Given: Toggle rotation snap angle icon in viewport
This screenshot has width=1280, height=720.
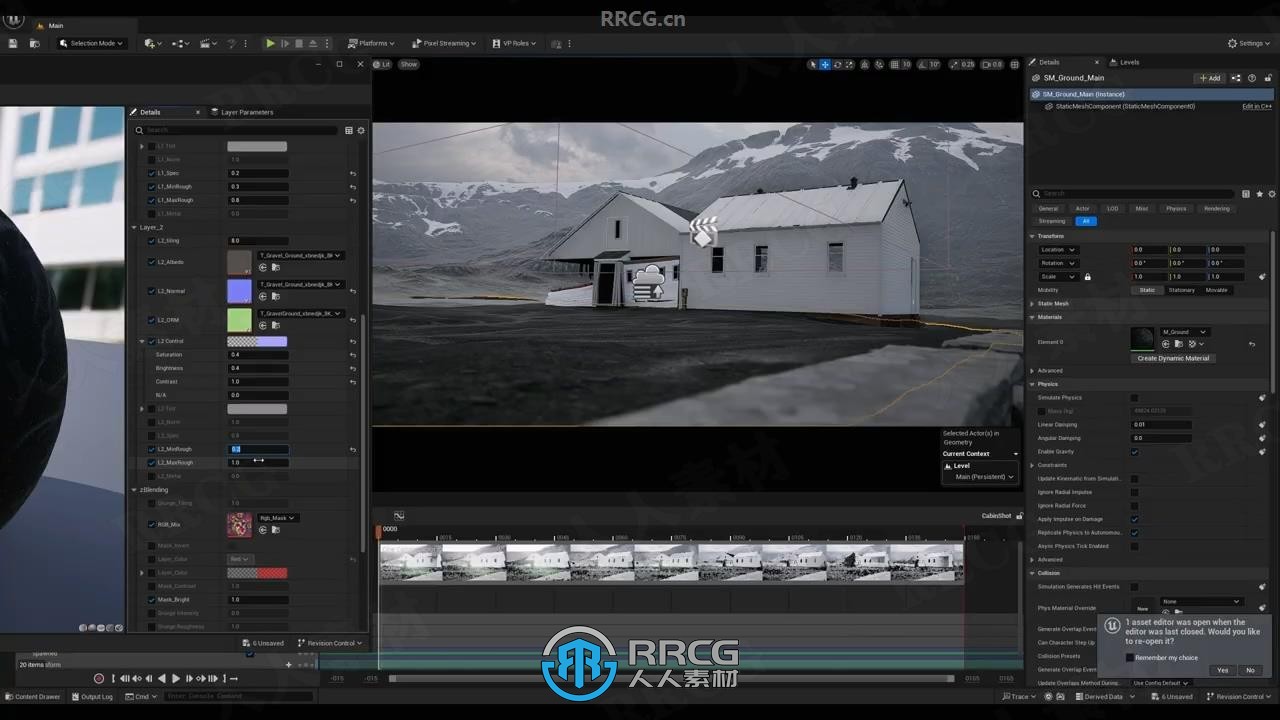Looking at the screenshot, I should (923, 64).
